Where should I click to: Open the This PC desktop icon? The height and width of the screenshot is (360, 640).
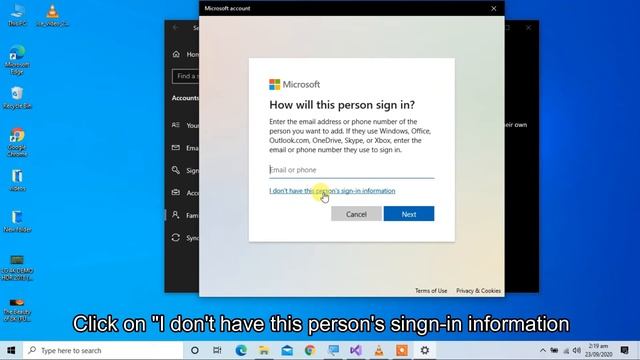coord(17,15)
